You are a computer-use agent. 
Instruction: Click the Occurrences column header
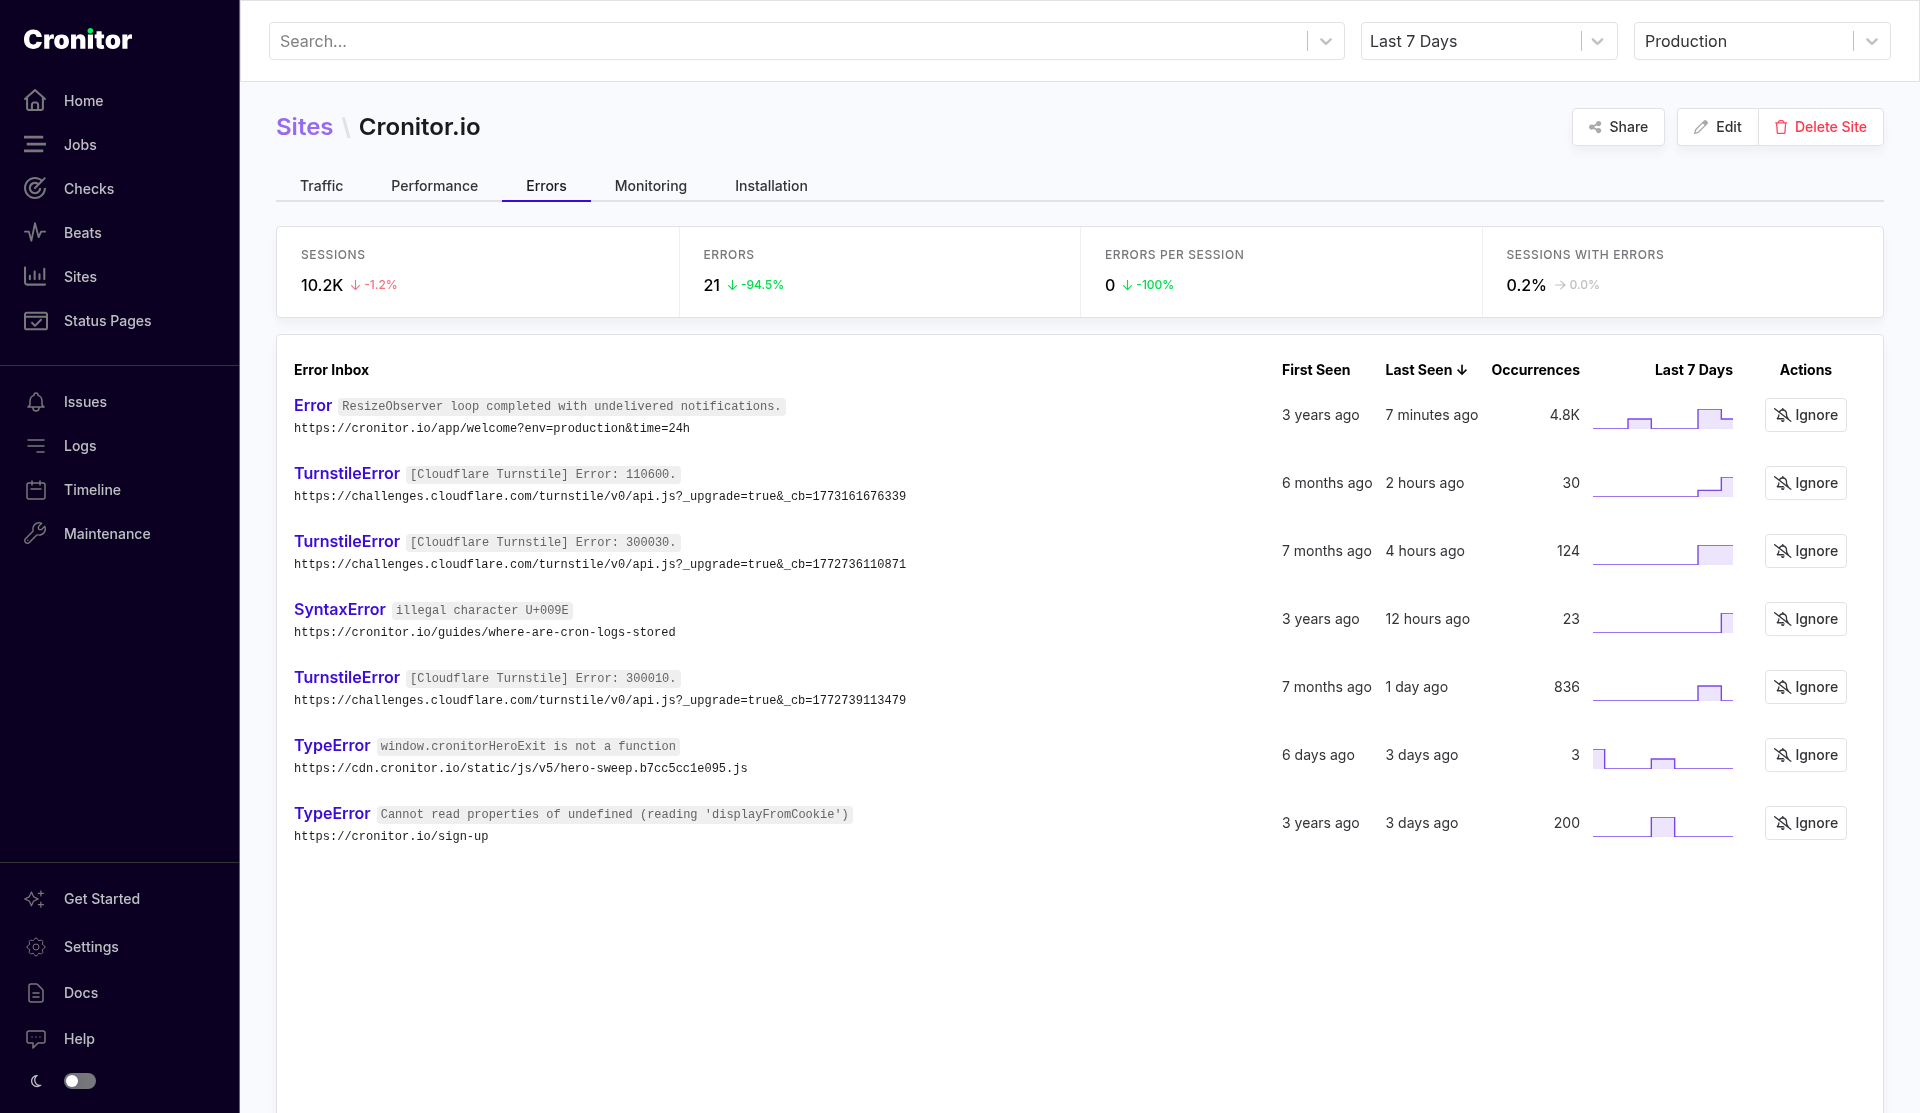click(x=1535, y=370)
